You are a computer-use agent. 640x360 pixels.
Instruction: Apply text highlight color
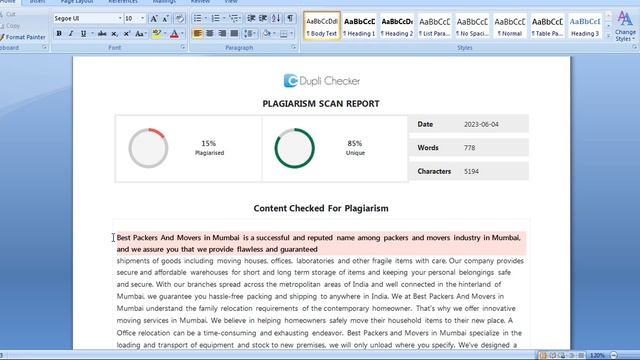click(156, 33)
